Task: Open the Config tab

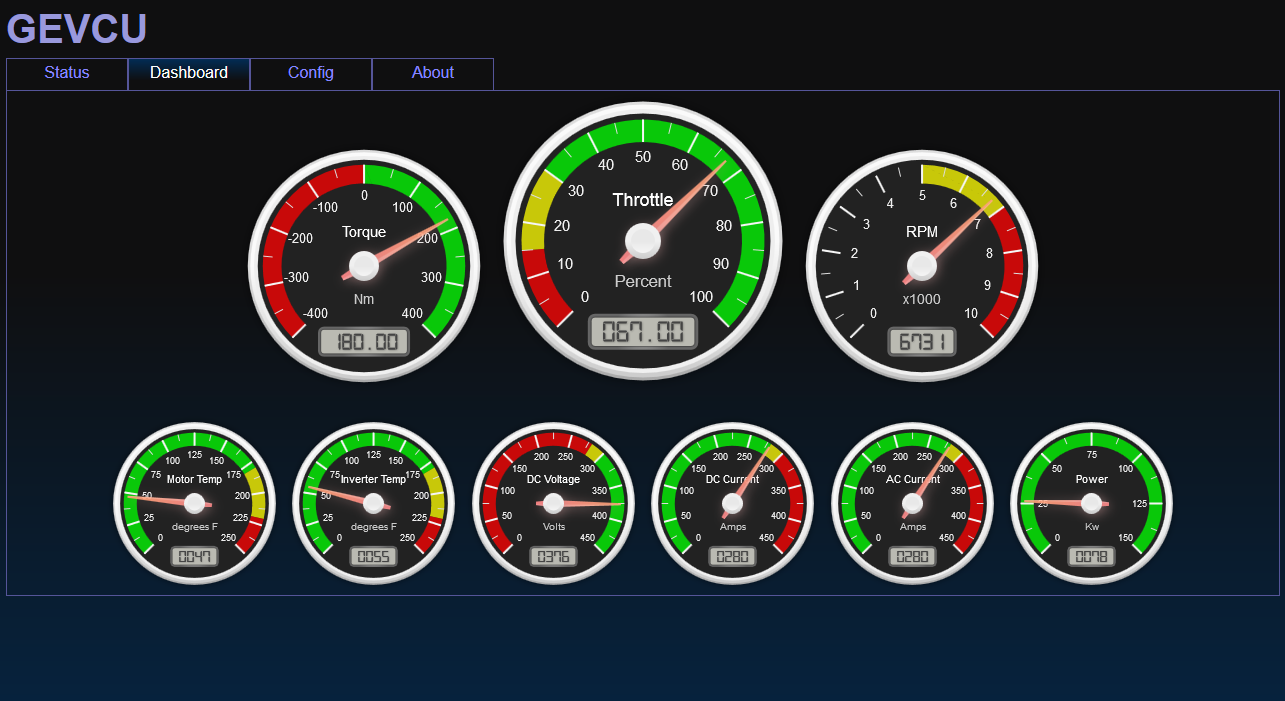Action: pos(310,73)
